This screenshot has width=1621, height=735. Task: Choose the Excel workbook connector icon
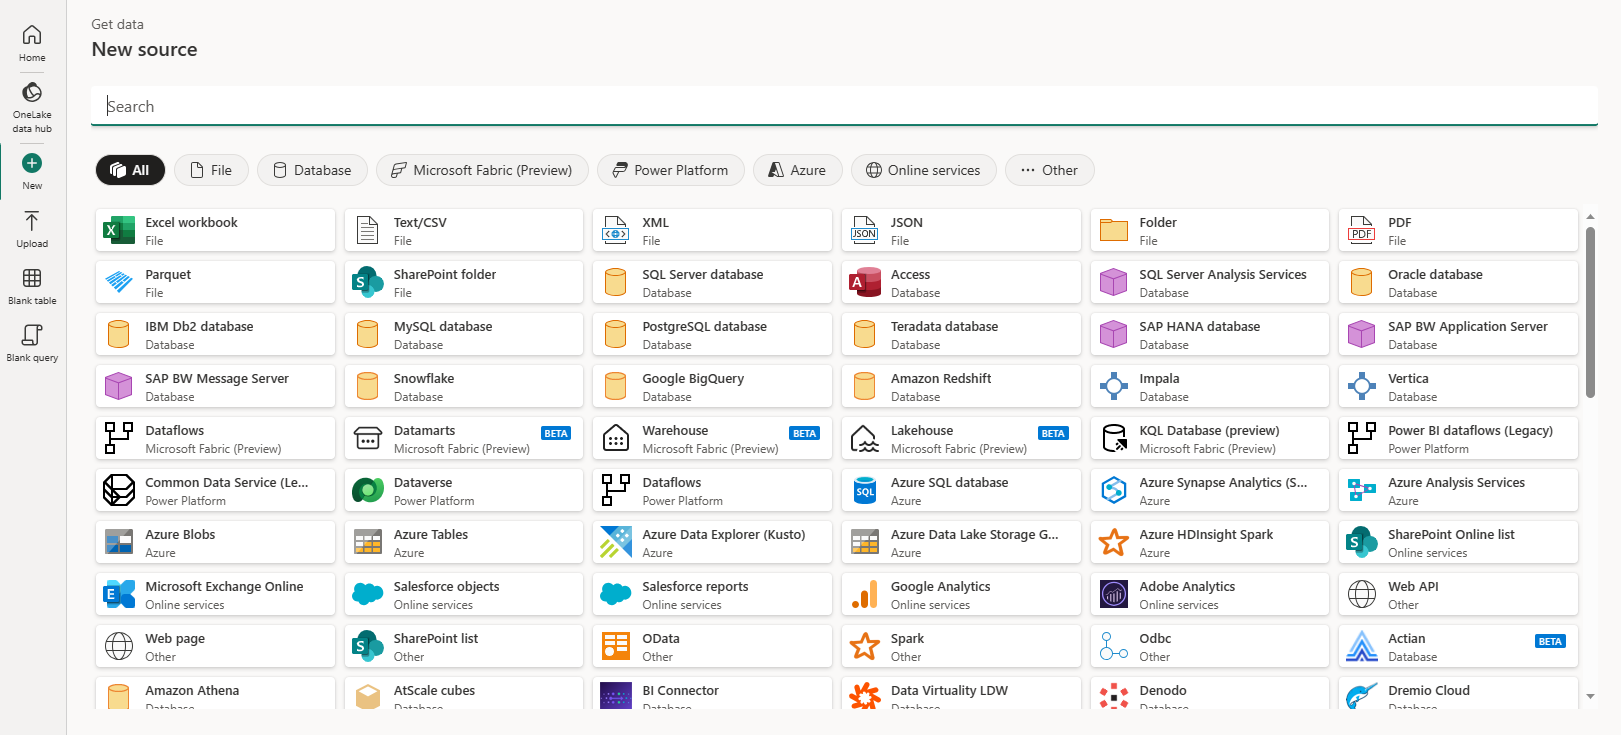120,231
